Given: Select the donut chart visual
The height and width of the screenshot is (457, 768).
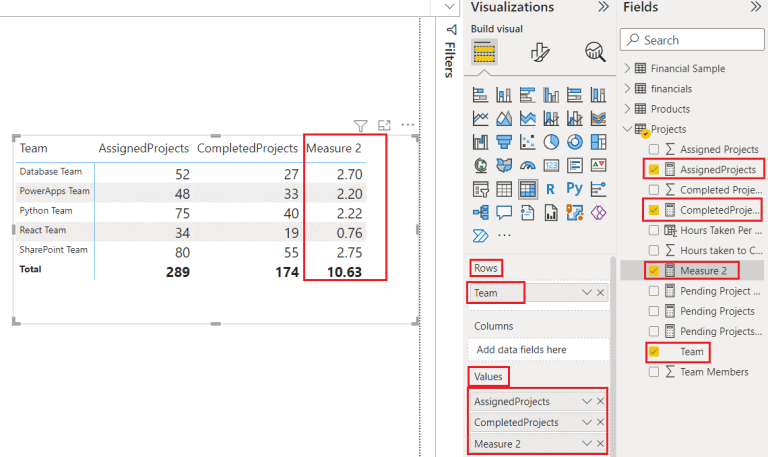Looking at the screenshot, I should (575, 142).
